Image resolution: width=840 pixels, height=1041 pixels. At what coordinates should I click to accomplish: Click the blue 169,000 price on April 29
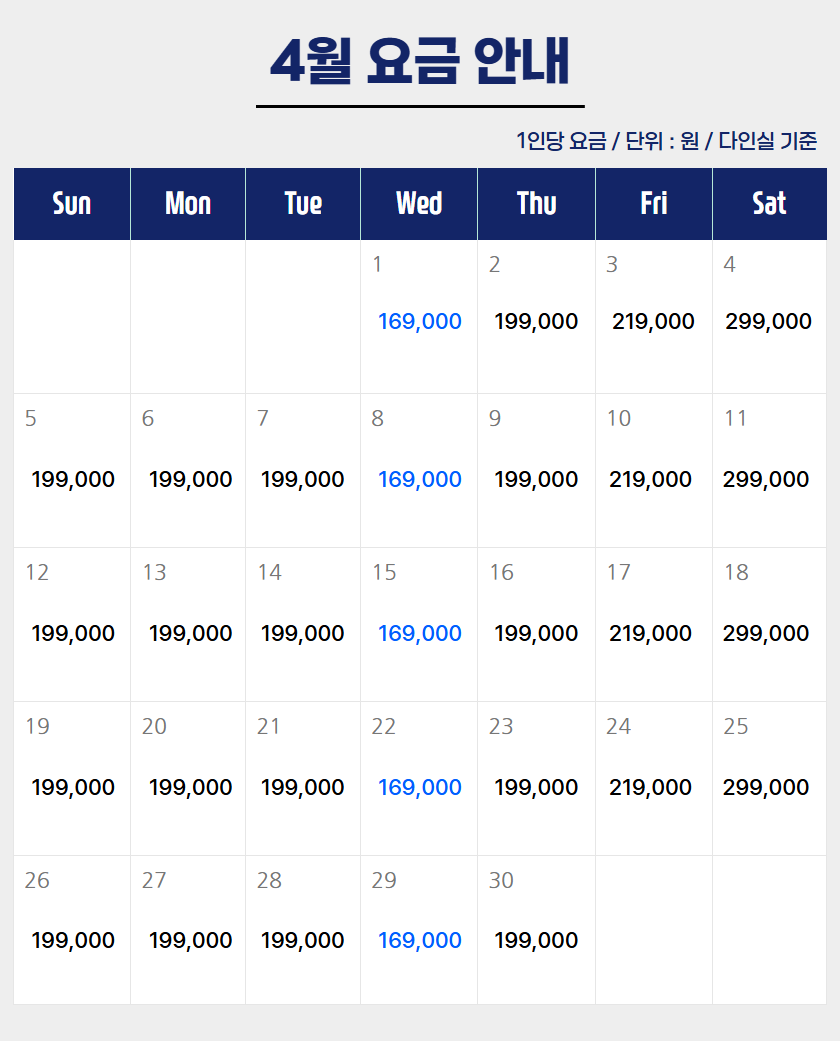tap(419, 941)
